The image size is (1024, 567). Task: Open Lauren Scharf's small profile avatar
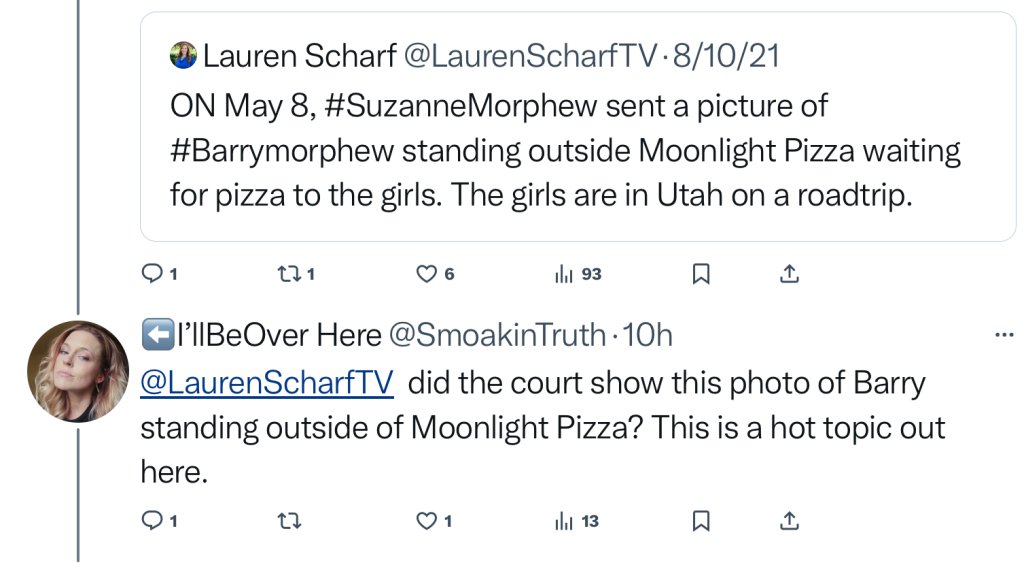pyautogui.click(x=183, y=56)
